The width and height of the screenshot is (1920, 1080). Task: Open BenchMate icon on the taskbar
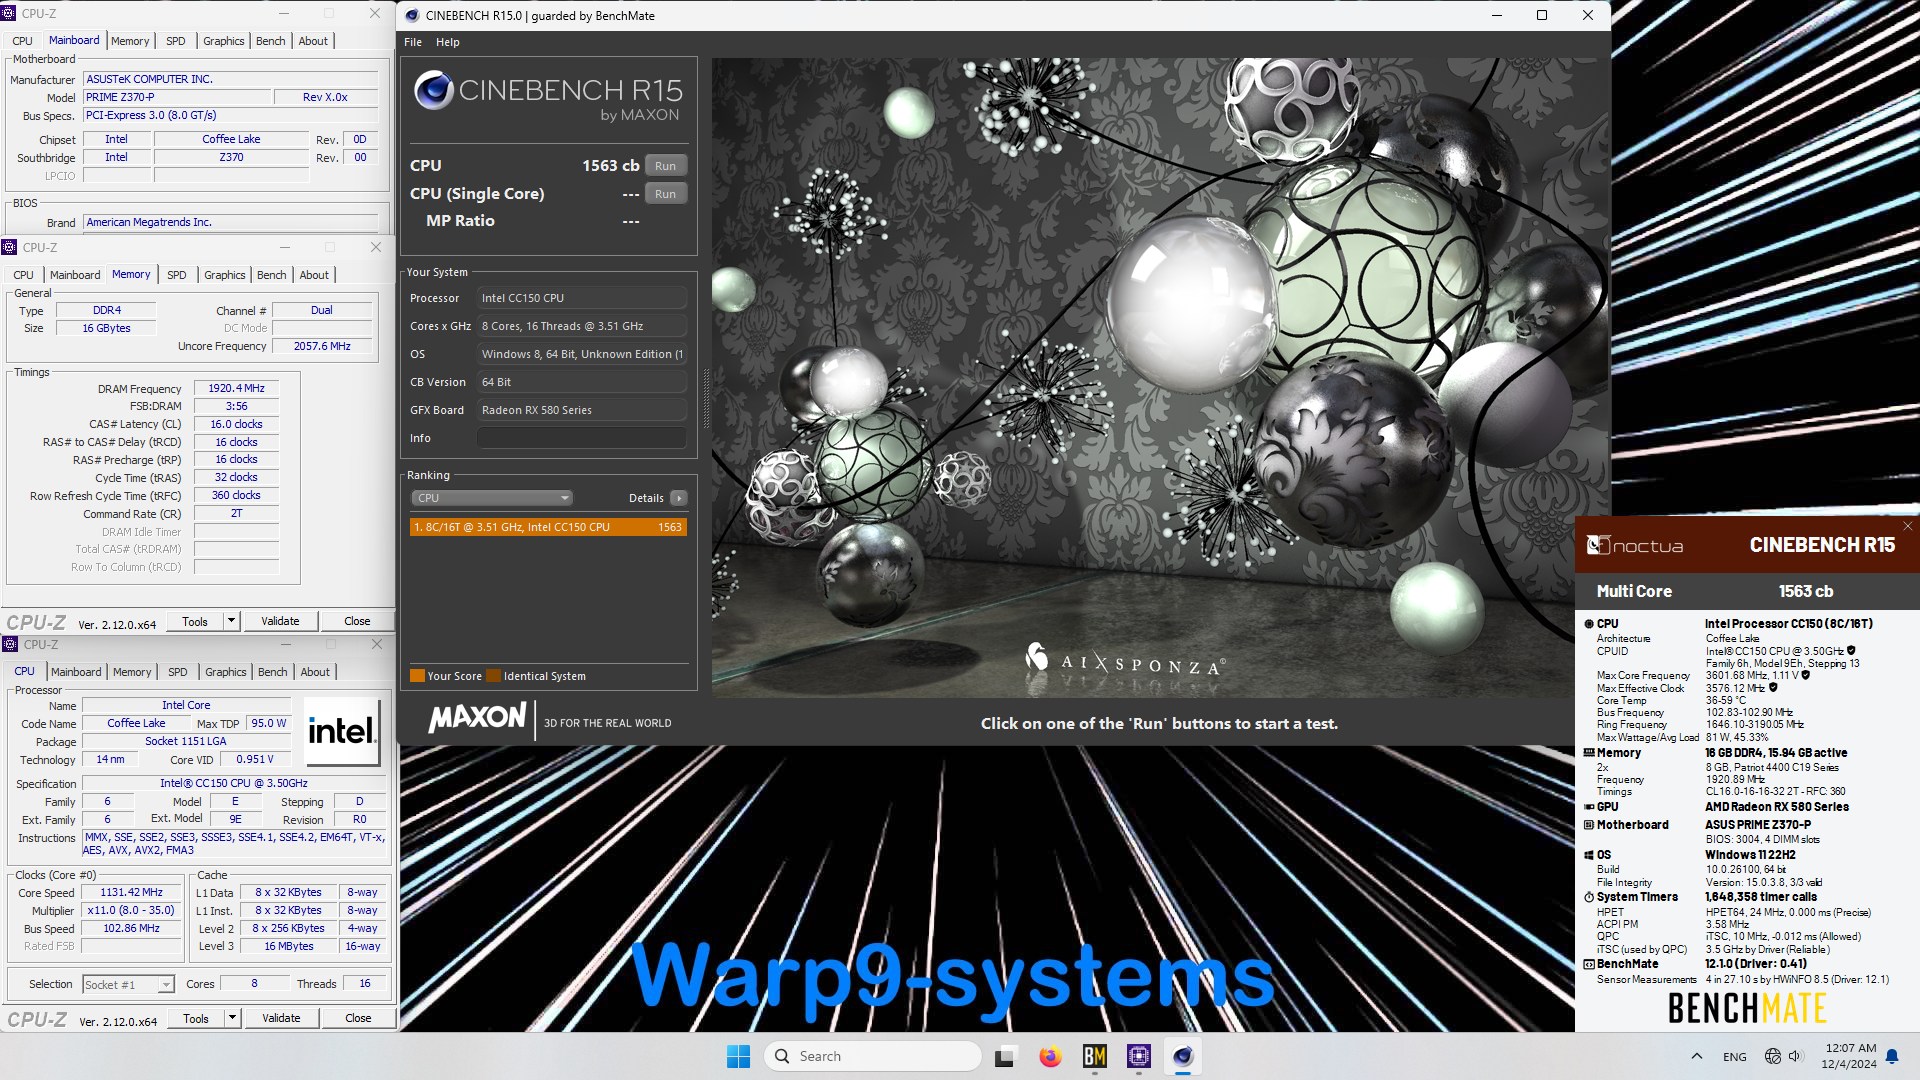(1094, 1056)
